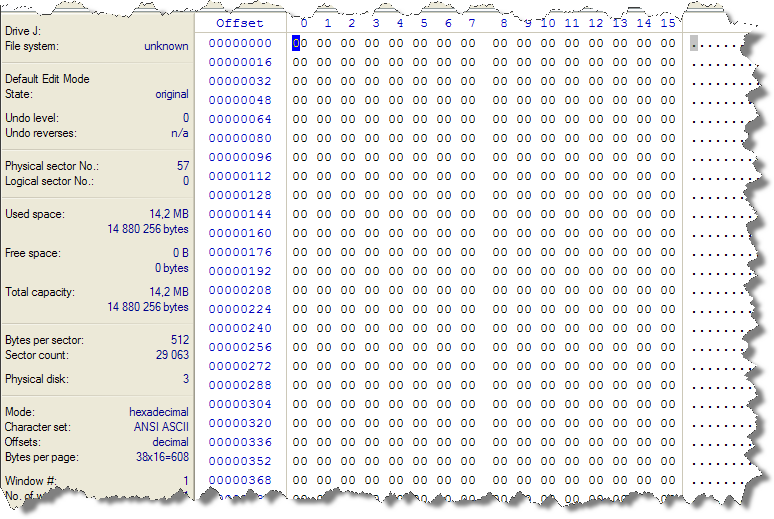
Task: Click offset row 00000304
Action: point(240,404)
